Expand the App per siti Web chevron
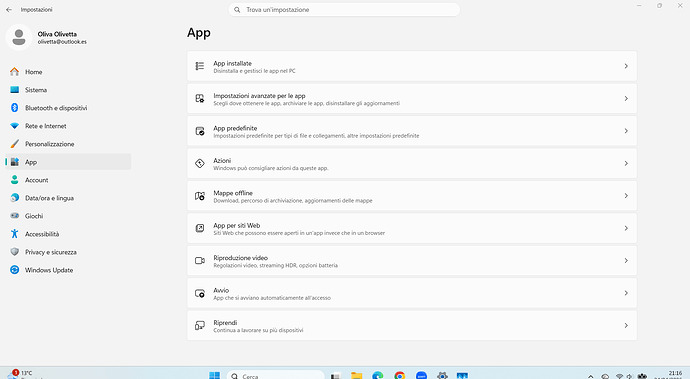690x379 pixels. coord(626,228)
